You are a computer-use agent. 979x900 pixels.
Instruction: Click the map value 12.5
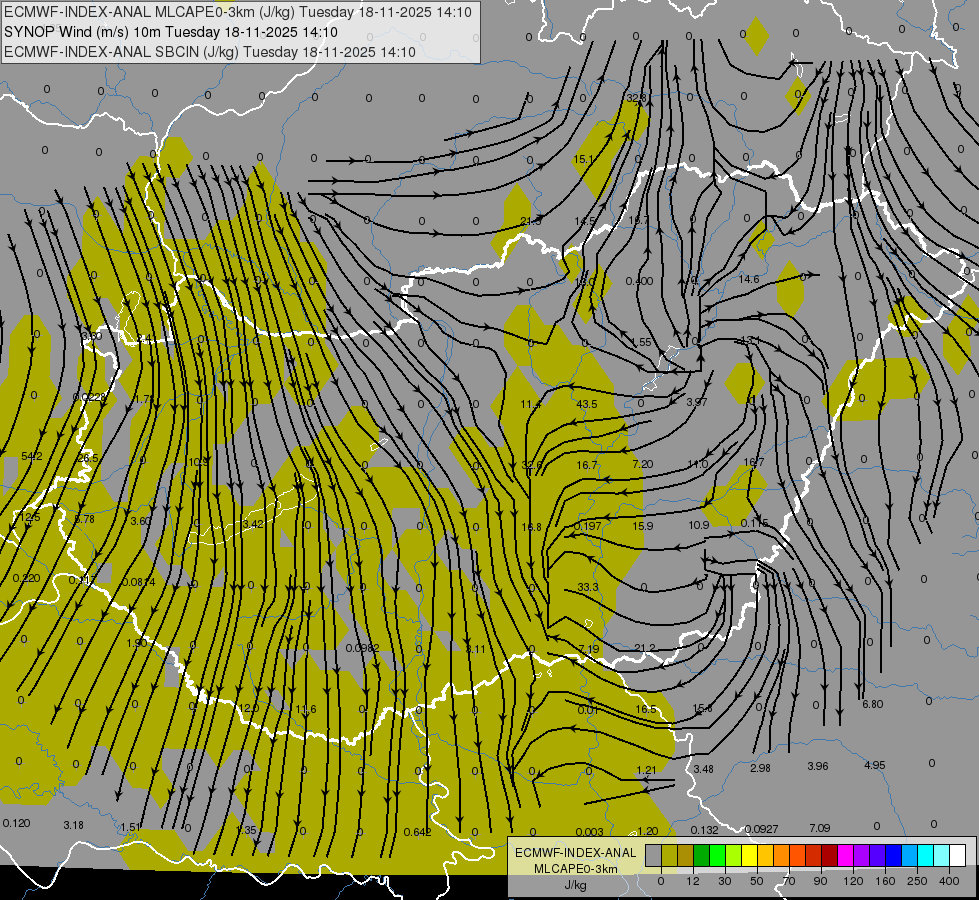pos(29,517)
